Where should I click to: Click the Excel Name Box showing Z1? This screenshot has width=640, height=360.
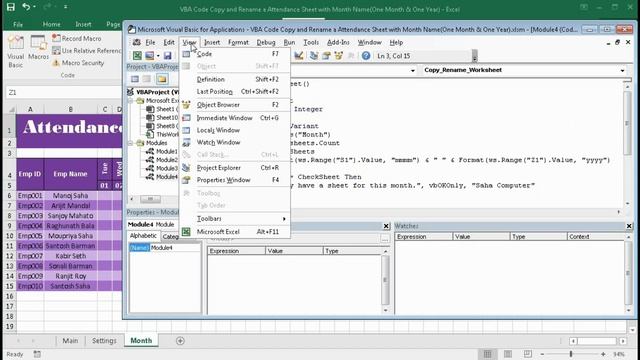[x=63, y=93]
